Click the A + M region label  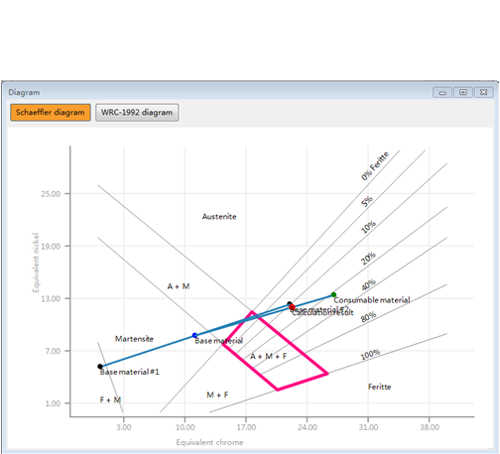point(178,286)
